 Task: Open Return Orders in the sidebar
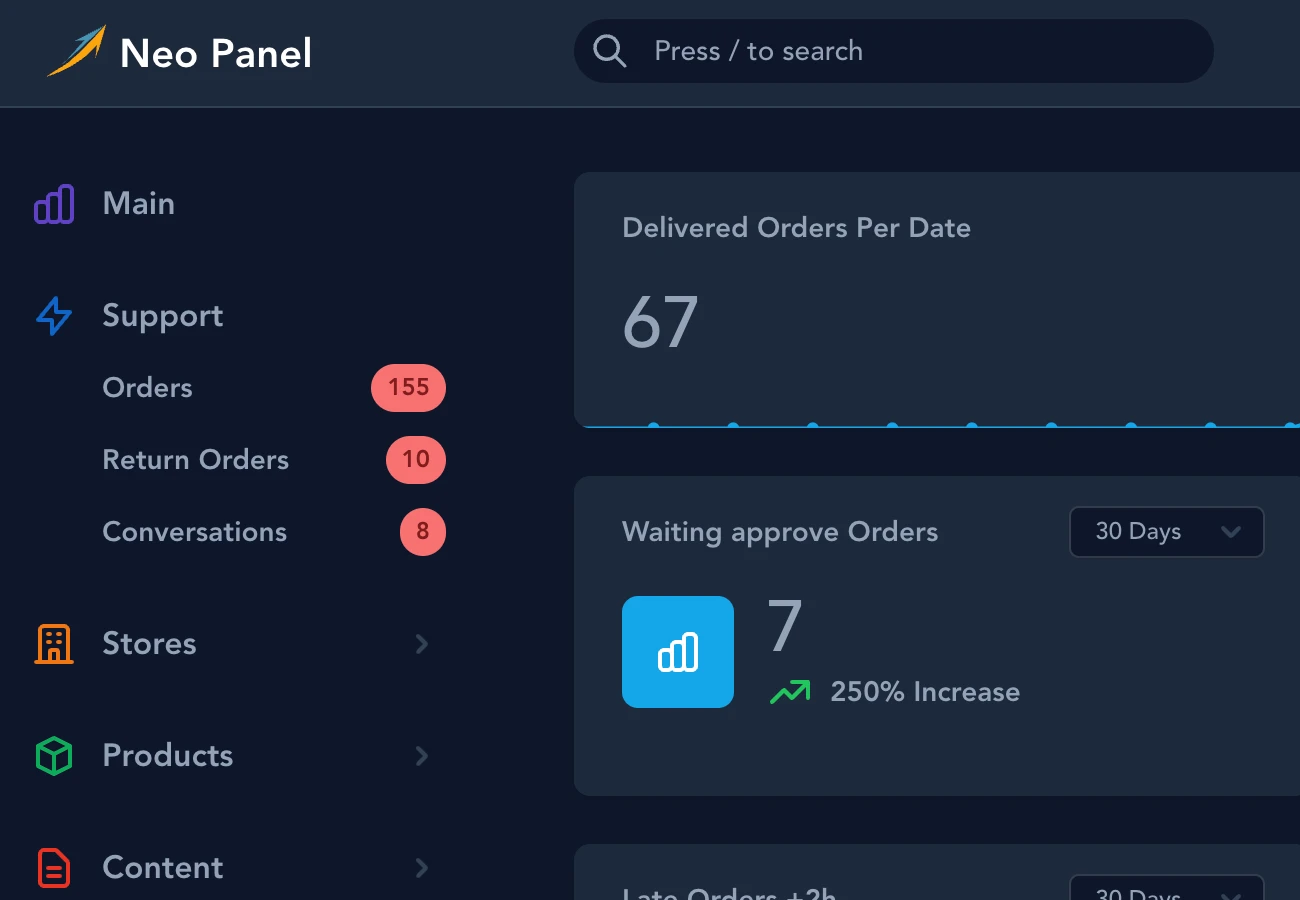(x=196, y=460)
